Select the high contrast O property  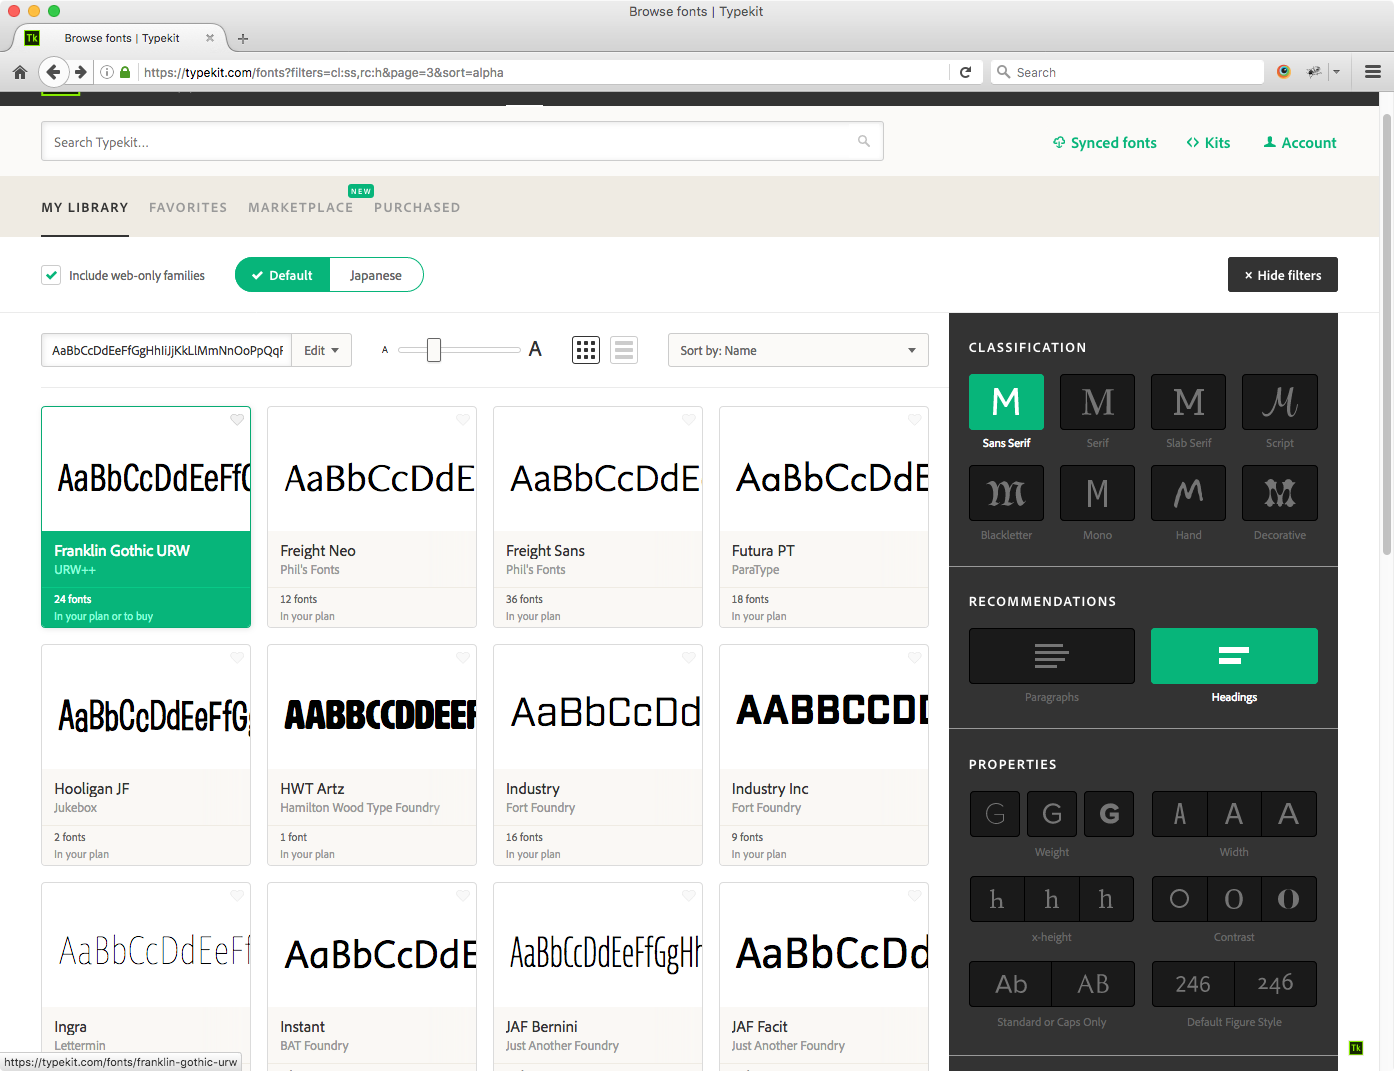pyautogui.click(x=1289, y=899)
